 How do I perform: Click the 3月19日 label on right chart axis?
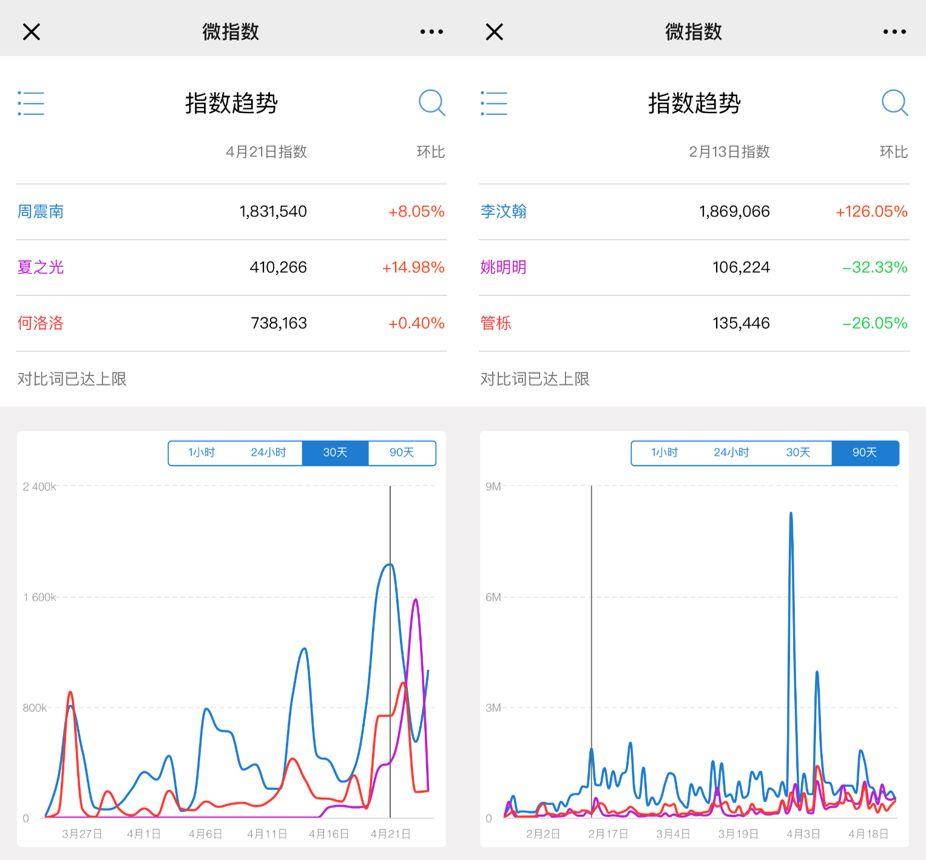coord(738,833)
